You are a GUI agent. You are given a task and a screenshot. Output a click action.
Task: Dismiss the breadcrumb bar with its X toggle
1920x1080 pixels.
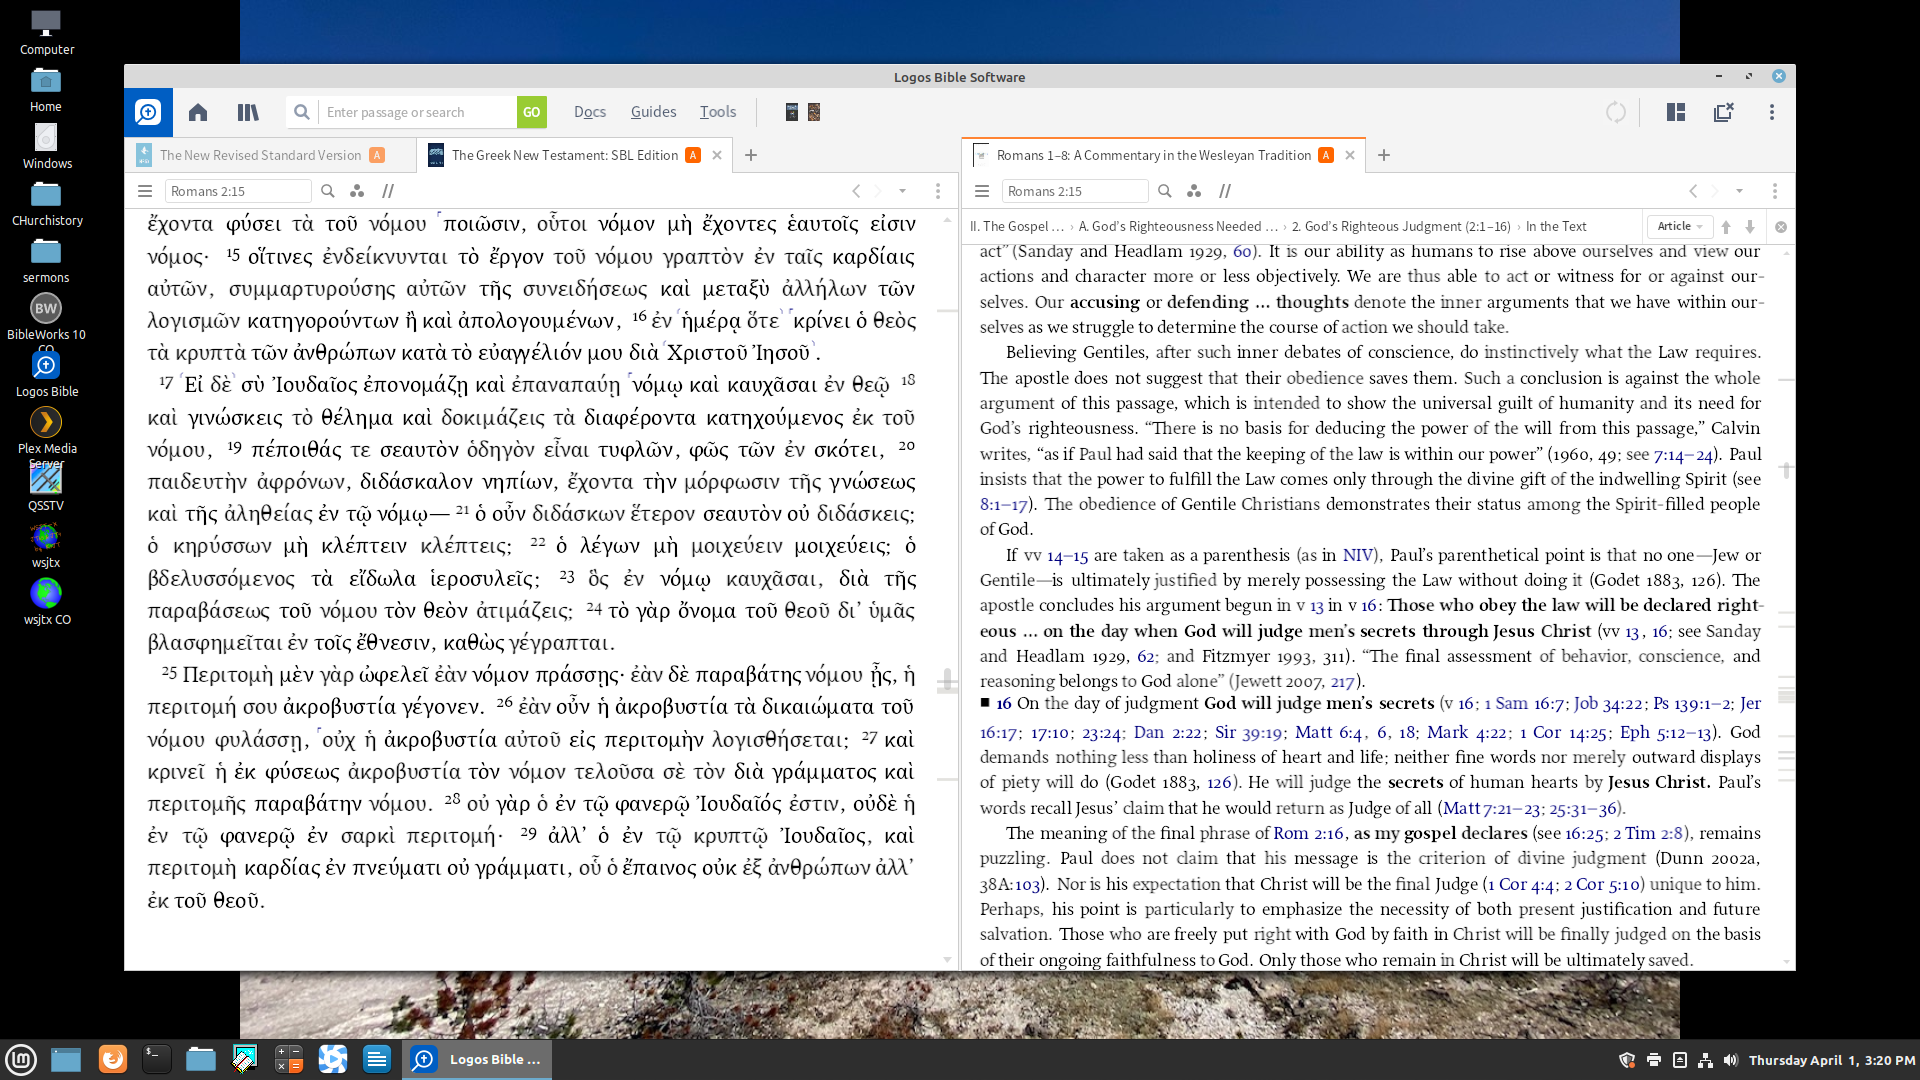[x=1781, y=227]
